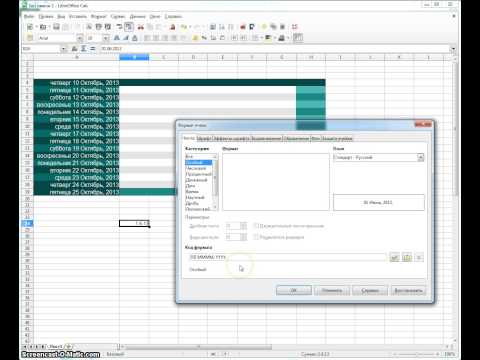Click the Восстановить reset button
This screenshot has height=360, width=480.
[x=408, y=290]
